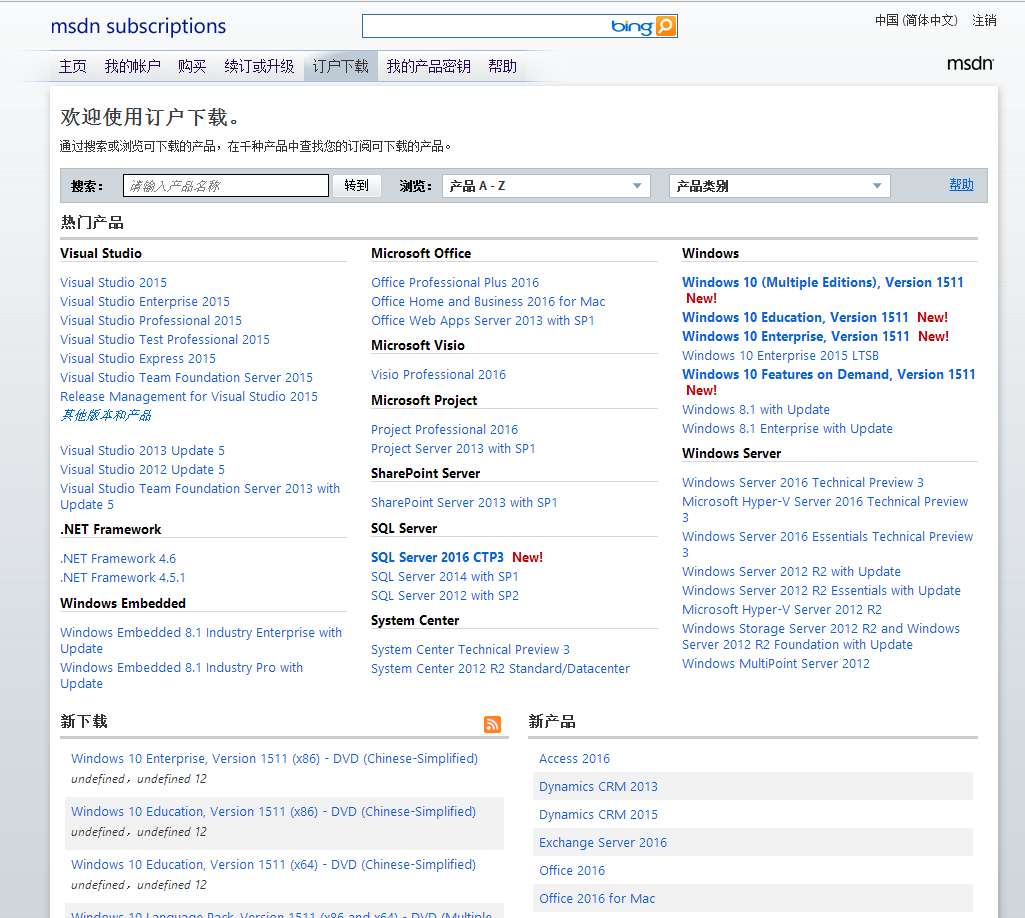Open .NET Framework 4.5.1 link
The width and height of the screenshot is (1025, 918).
click(x=123, y=577)
